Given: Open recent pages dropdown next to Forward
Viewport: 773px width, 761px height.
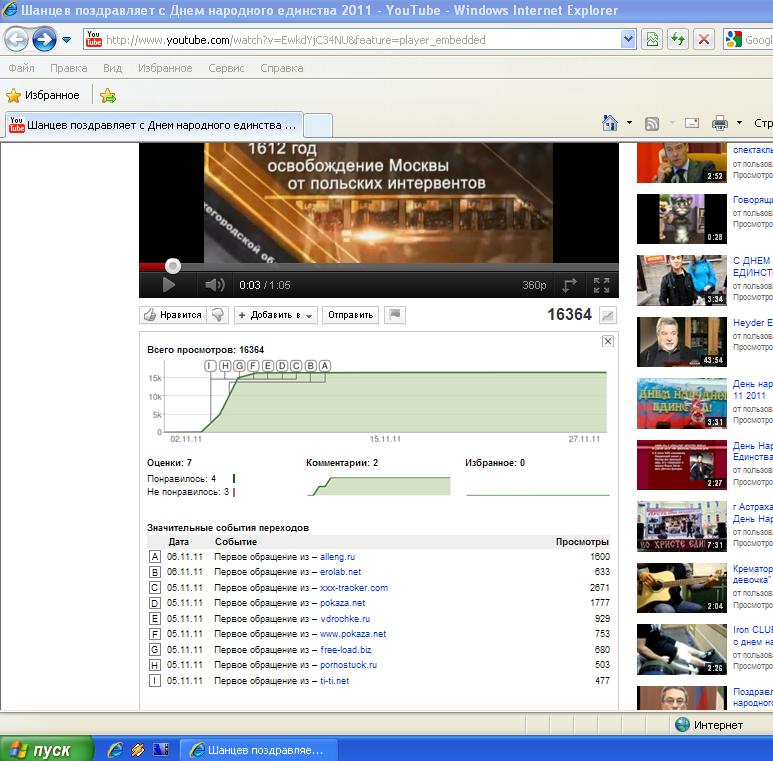Looking at the screenshot, I should pos(67,39).
